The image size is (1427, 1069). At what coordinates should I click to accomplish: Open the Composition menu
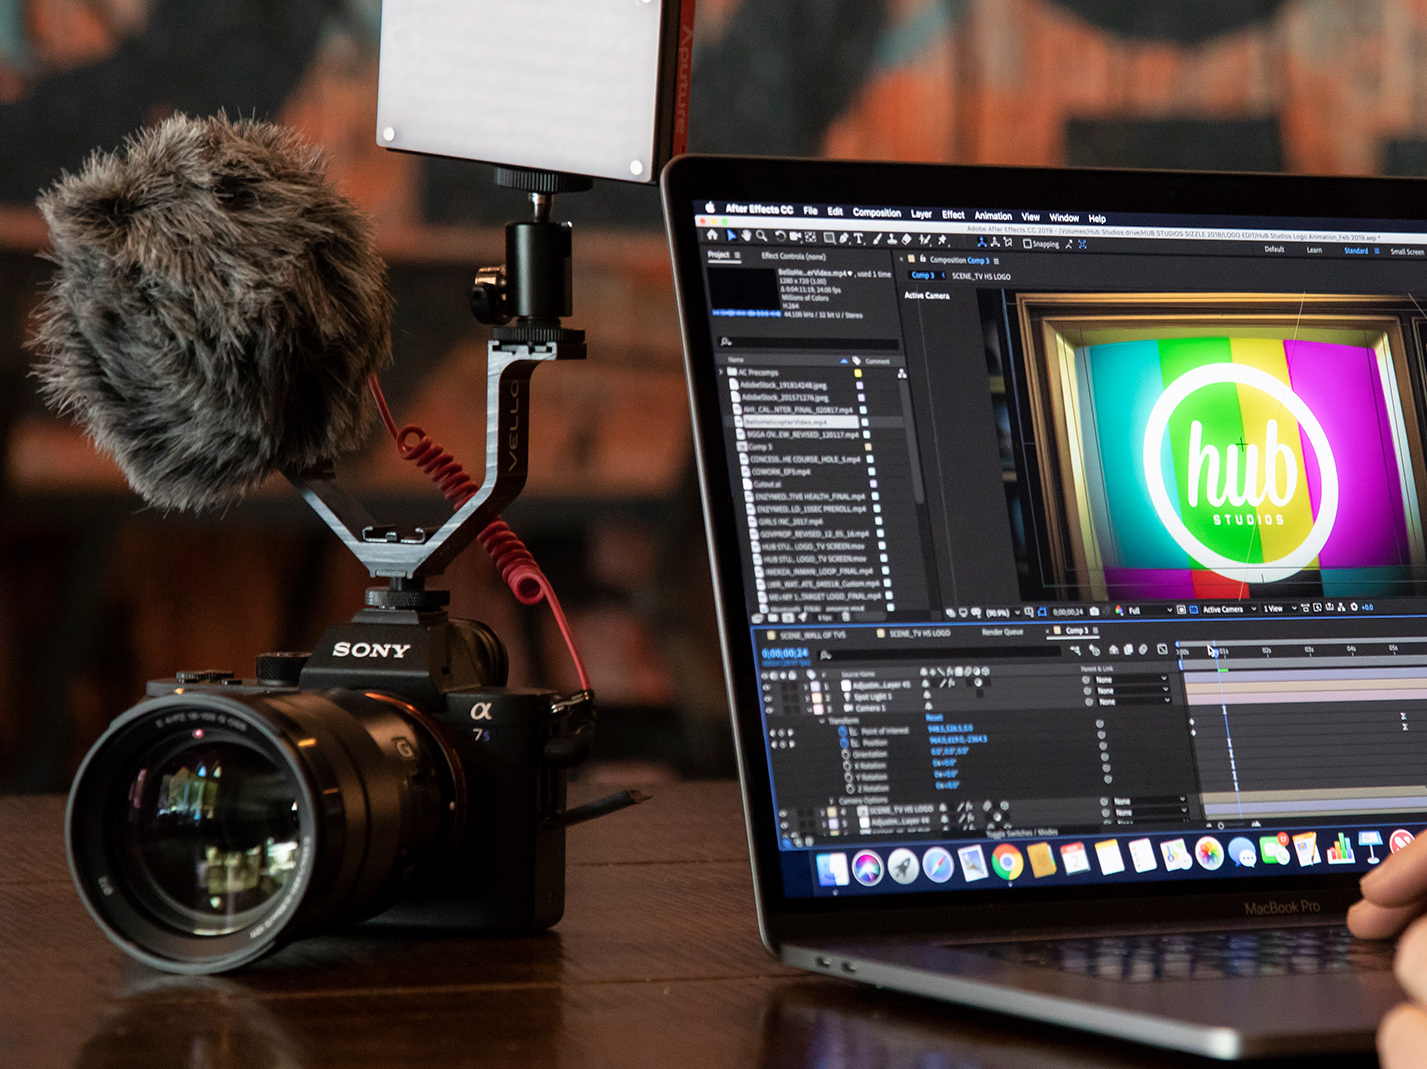[877, 212]
